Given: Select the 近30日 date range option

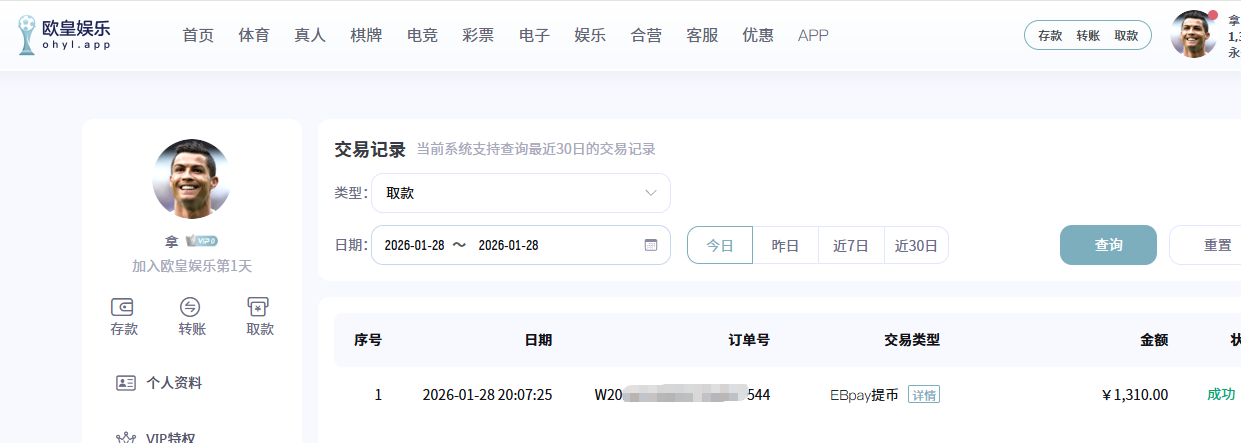Looking at the screenshot, I should 916,245.
